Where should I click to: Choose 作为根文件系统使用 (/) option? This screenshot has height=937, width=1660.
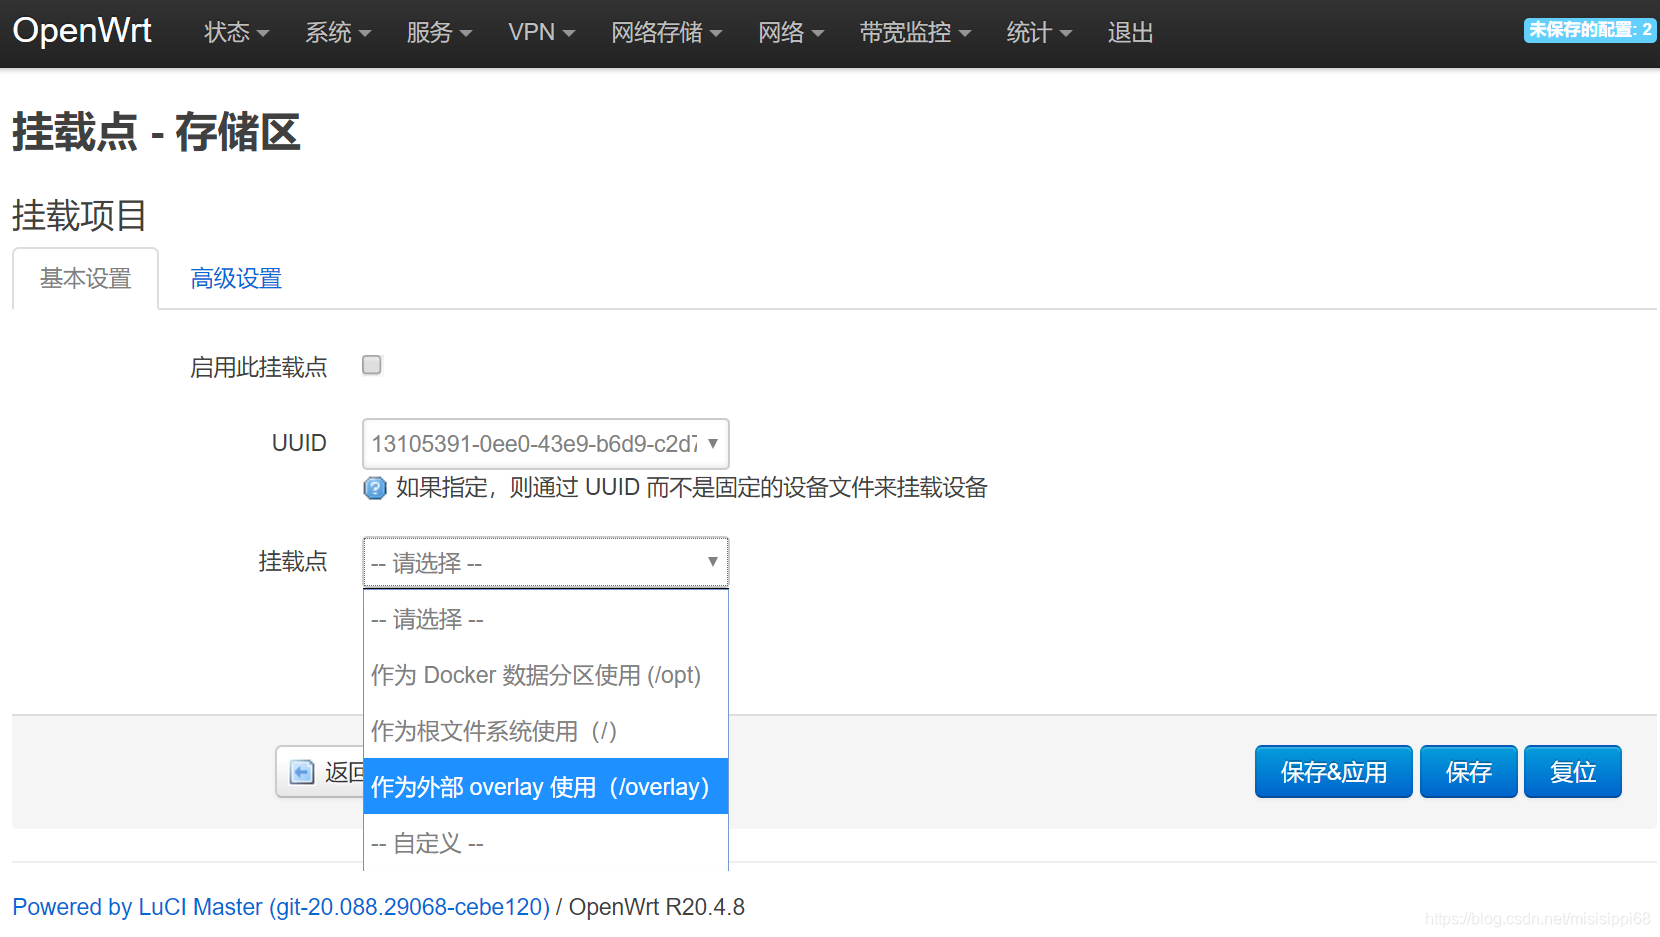[x=546, y=731]
